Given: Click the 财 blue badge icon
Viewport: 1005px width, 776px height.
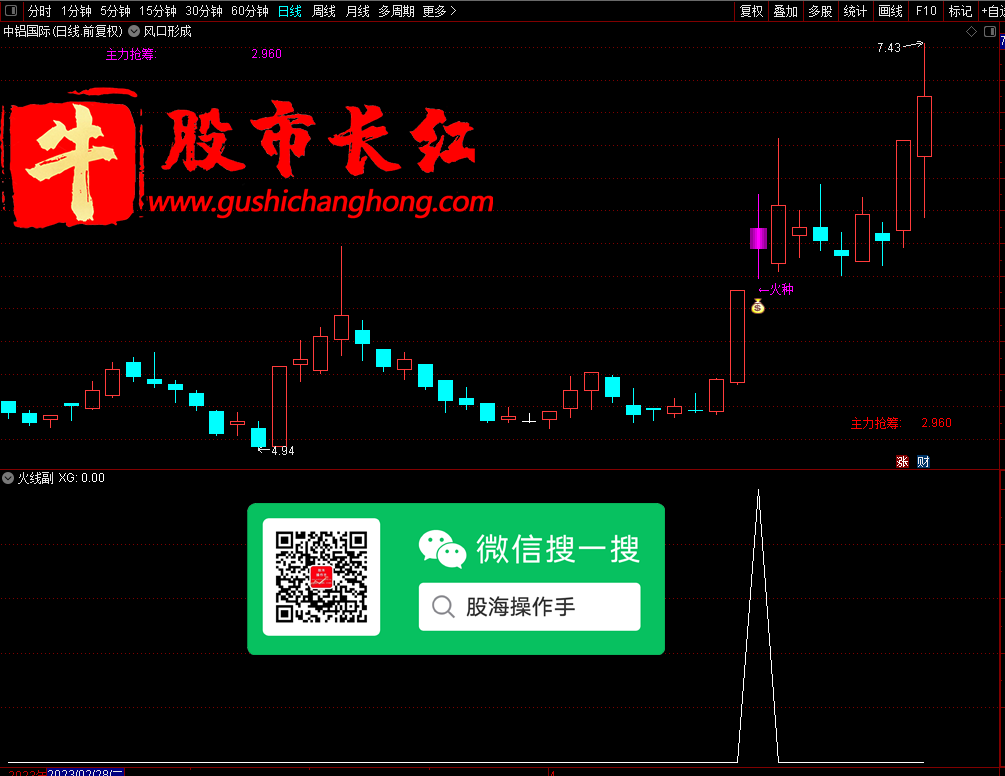Looking at the screenshot, I should pos(923,461).
